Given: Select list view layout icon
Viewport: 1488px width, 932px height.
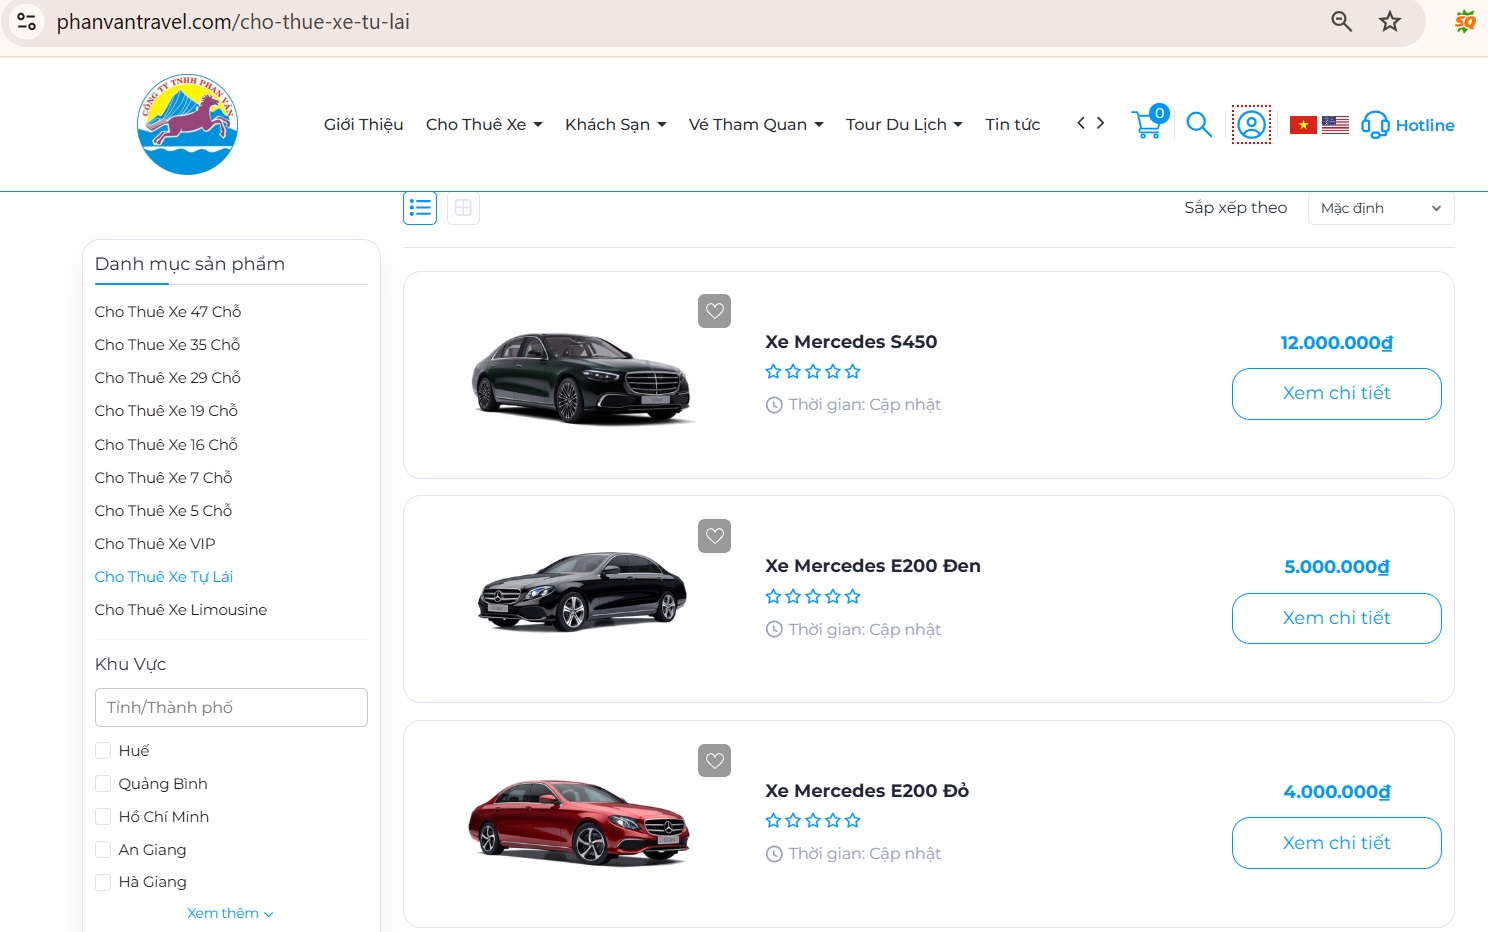Looking at the screenshot, I should [420, 208].
